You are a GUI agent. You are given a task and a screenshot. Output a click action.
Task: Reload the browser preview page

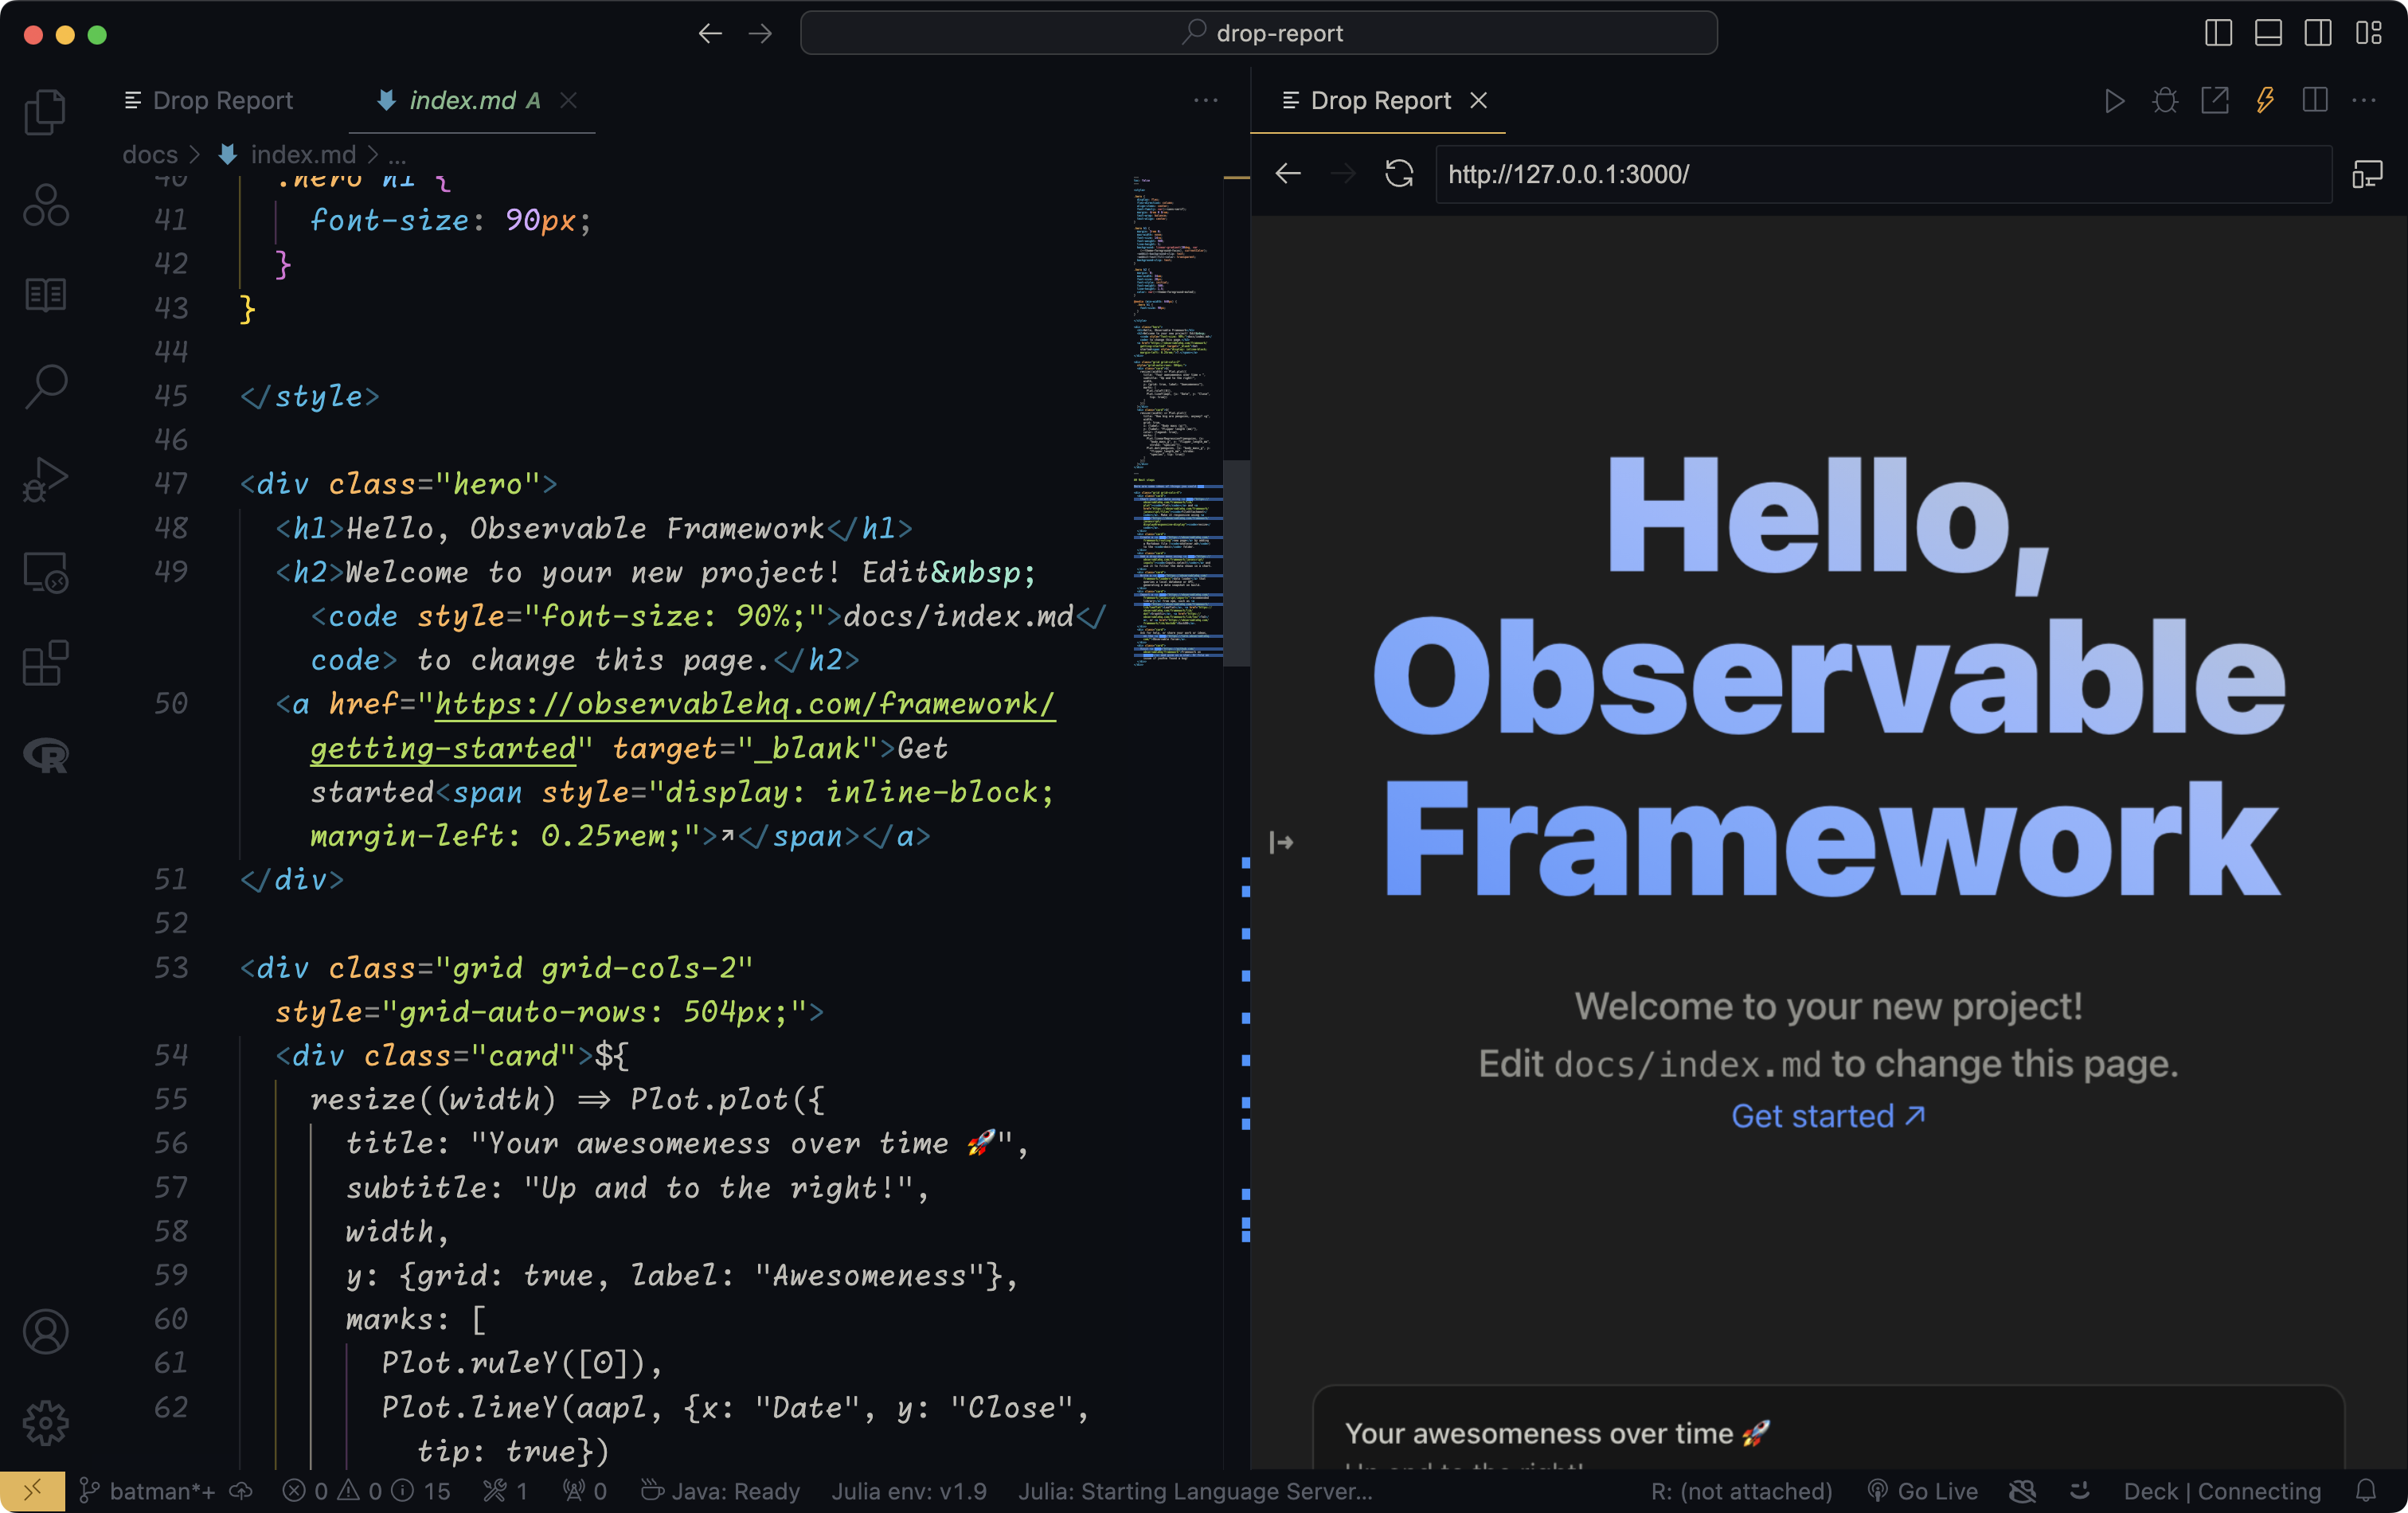(x=1399, y=174)
